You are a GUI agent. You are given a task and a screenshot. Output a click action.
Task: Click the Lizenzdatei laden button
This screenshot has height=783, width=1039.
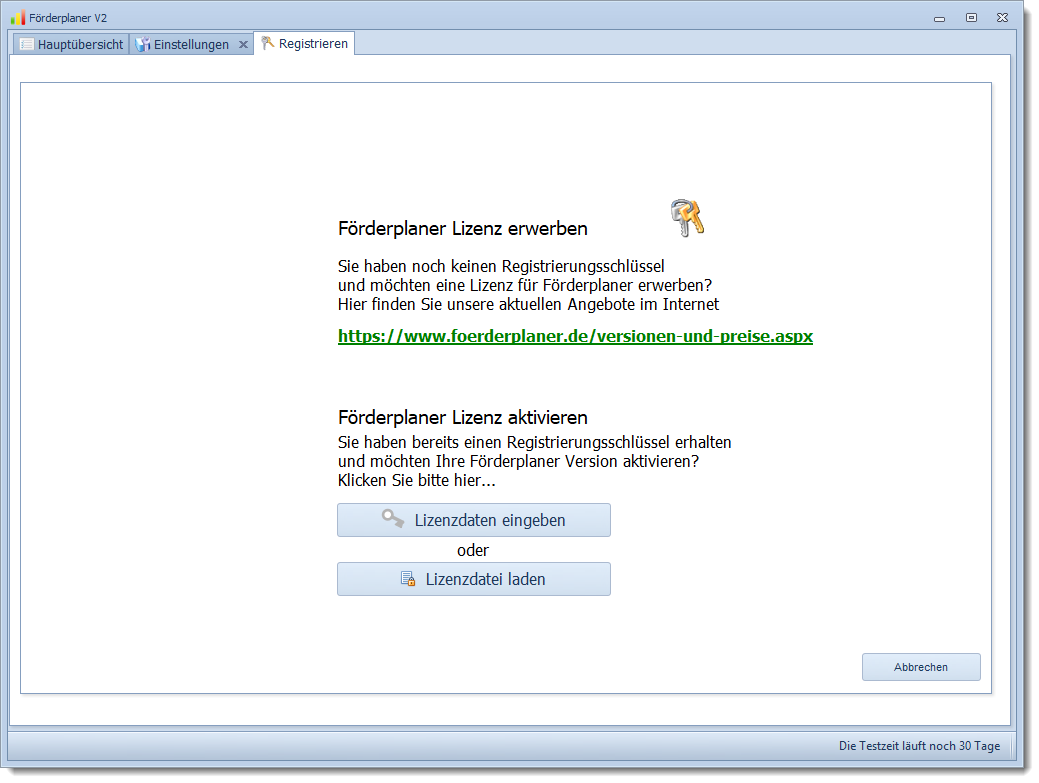[474, 579]
